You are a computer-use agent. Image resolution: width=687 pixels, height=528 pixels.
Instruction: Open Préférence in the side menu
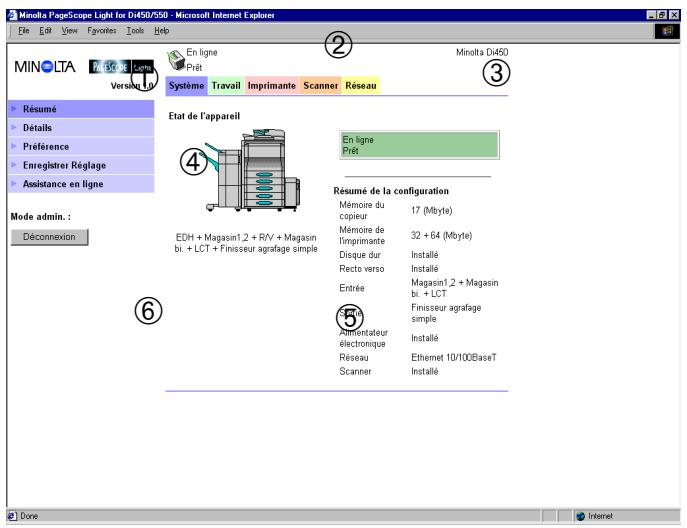click(x=81, y=147)
